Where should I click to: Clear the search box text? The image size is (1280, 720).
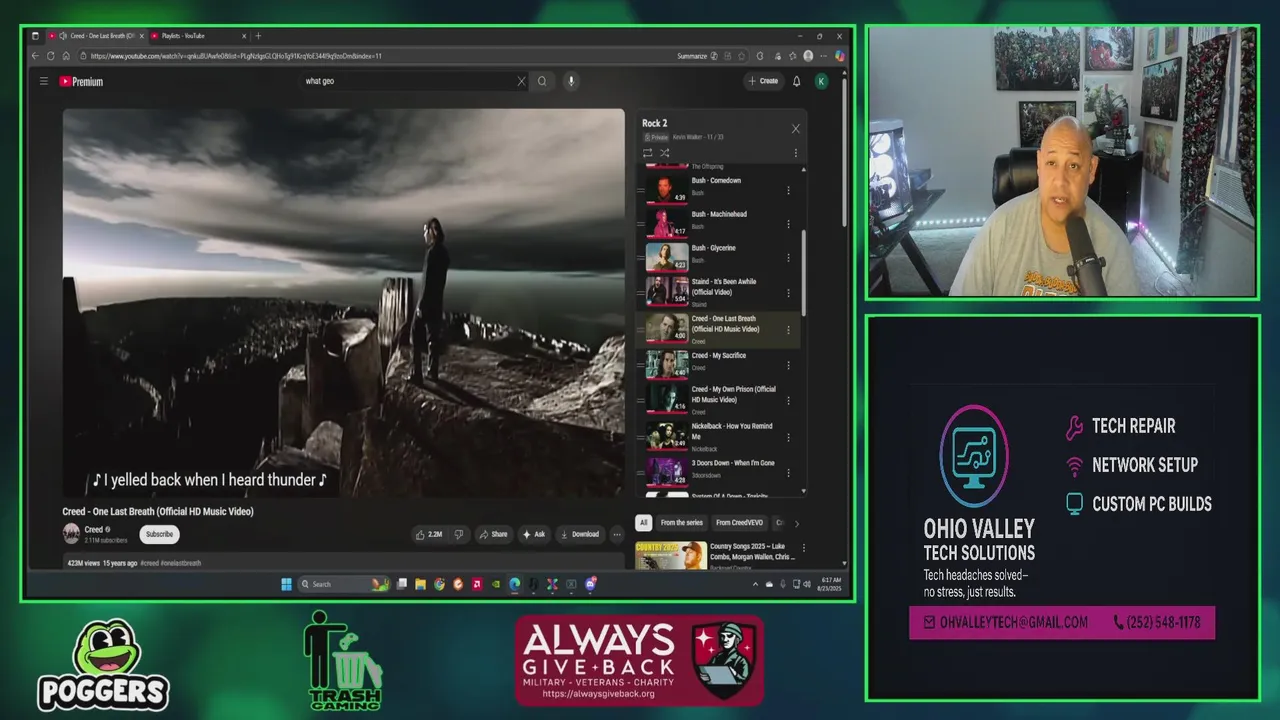pyautogui.click(x=521, y=81)
